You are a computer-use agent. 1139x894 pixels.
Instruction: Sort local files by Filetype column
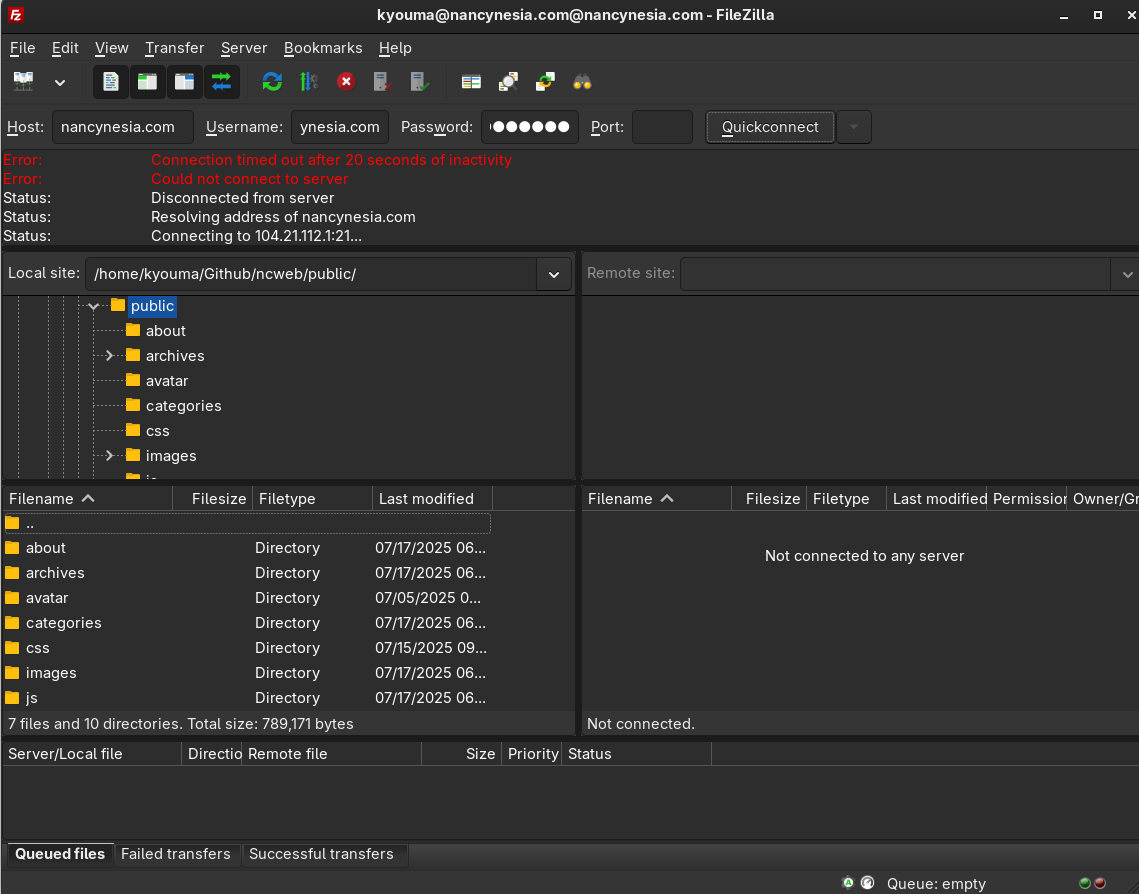point(312,499)
